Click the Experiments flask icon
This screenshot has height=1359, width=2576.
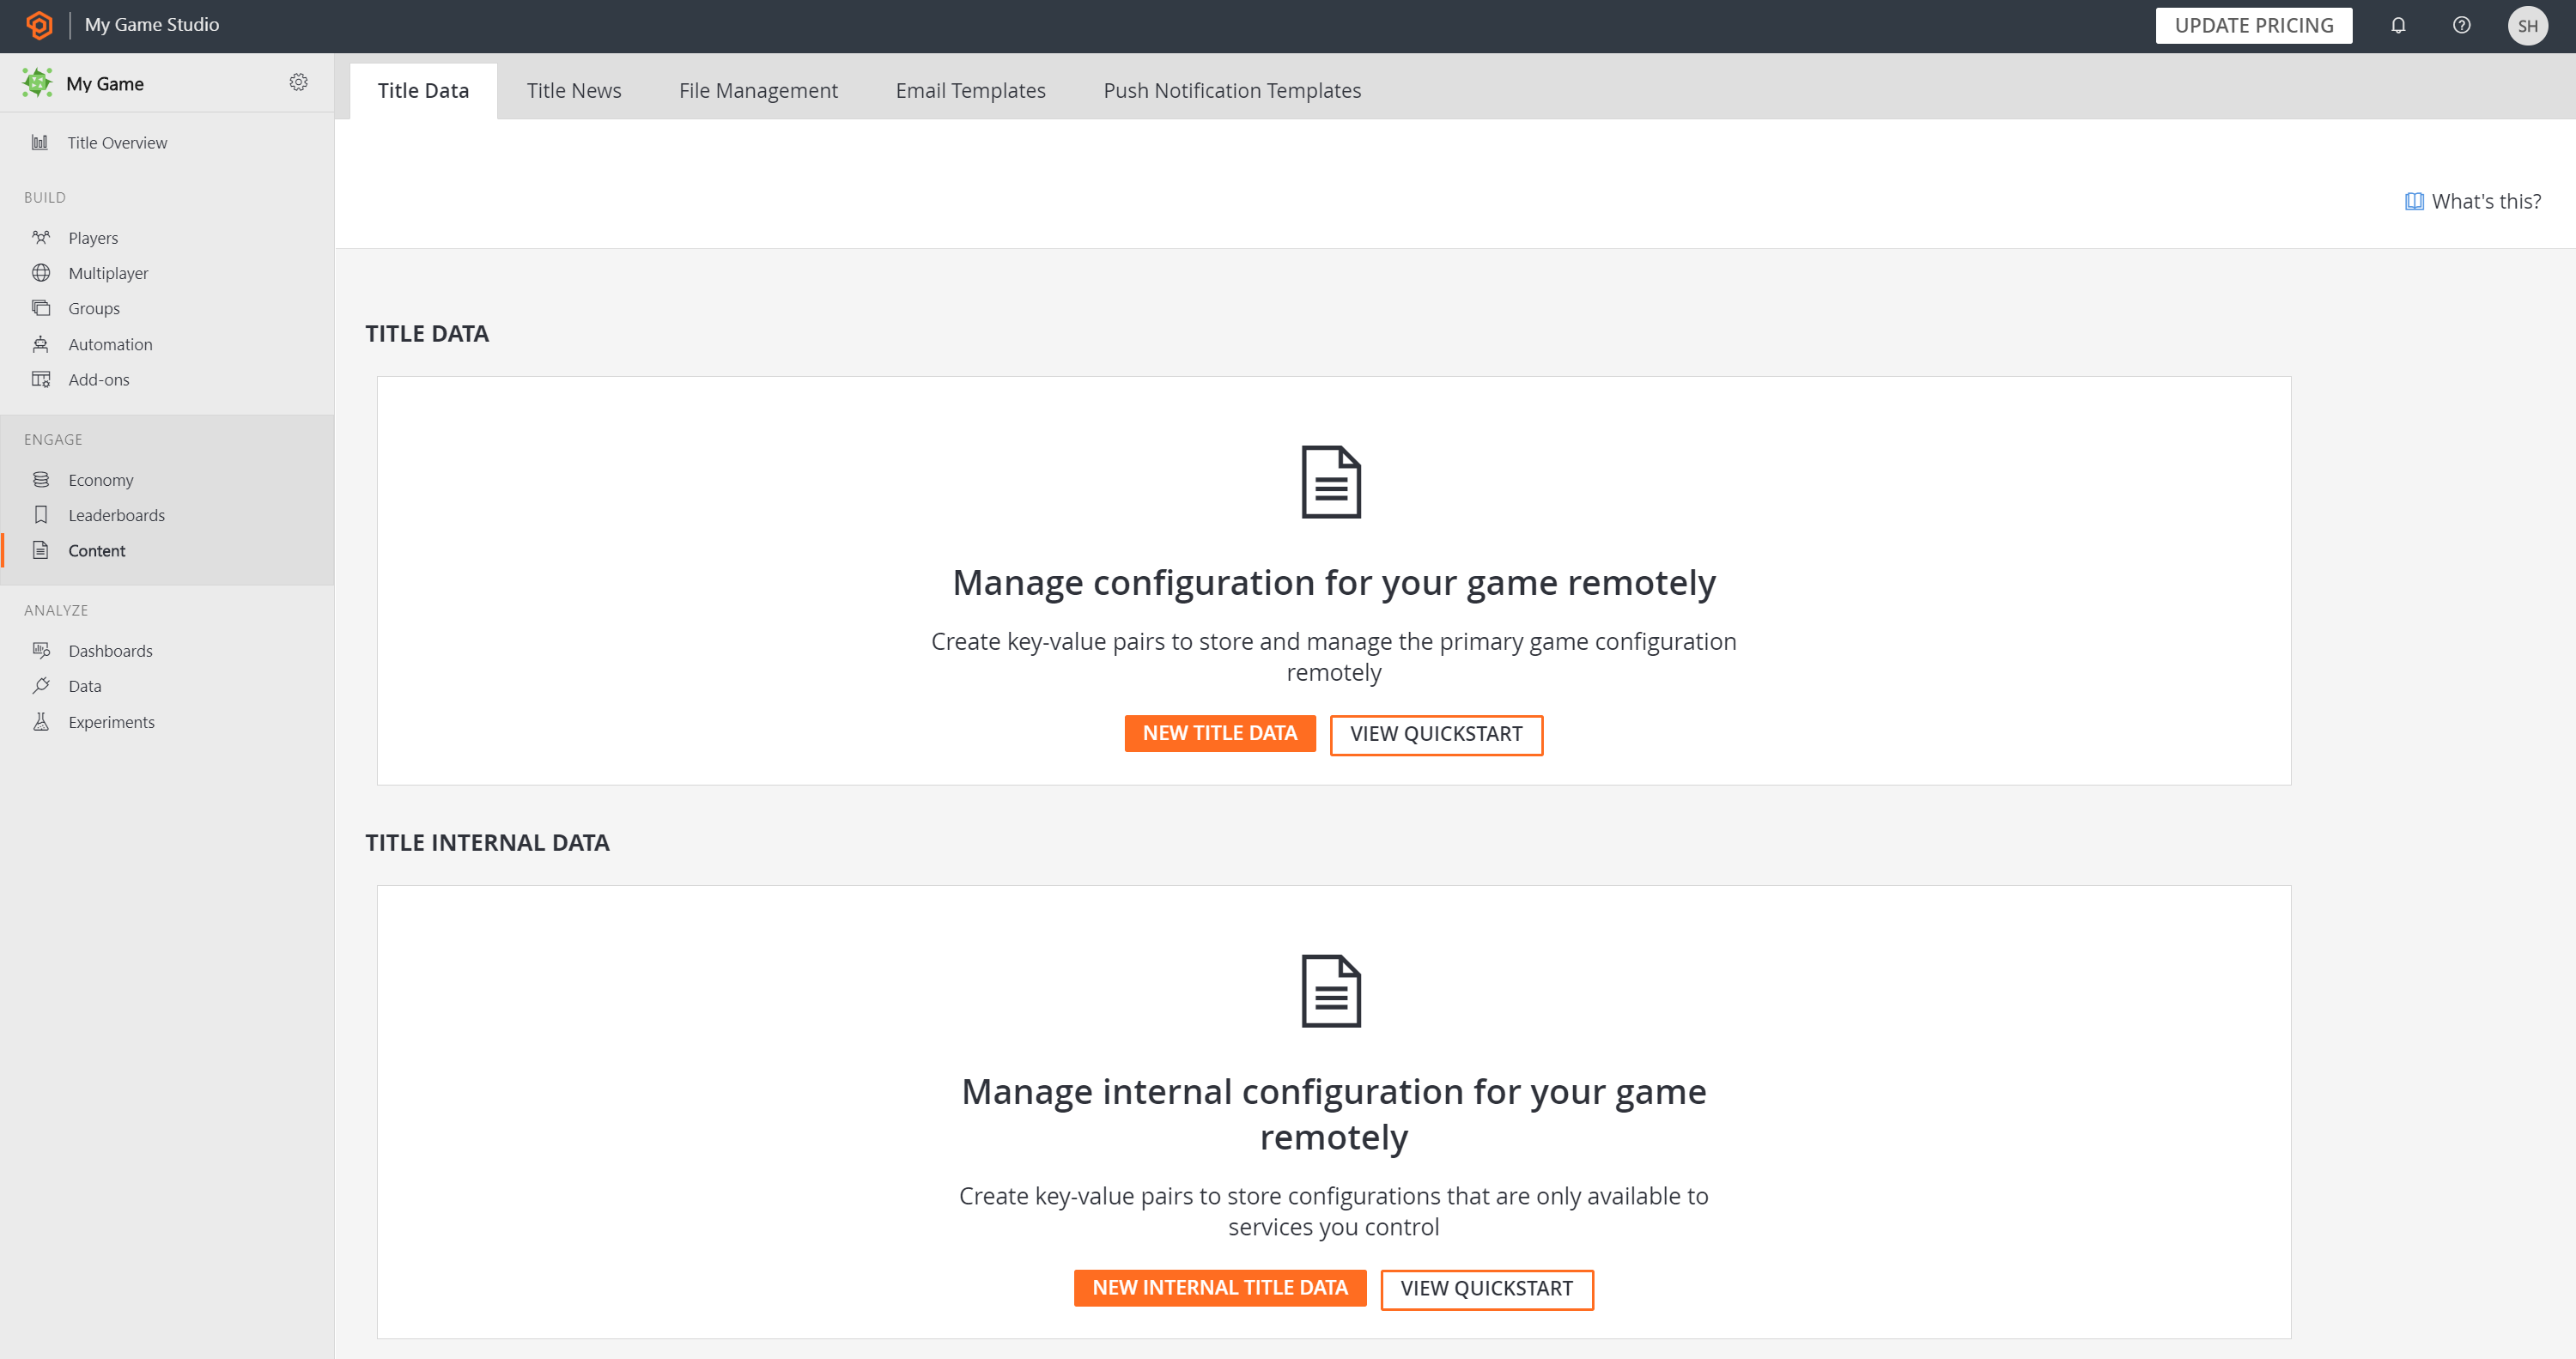41,721
